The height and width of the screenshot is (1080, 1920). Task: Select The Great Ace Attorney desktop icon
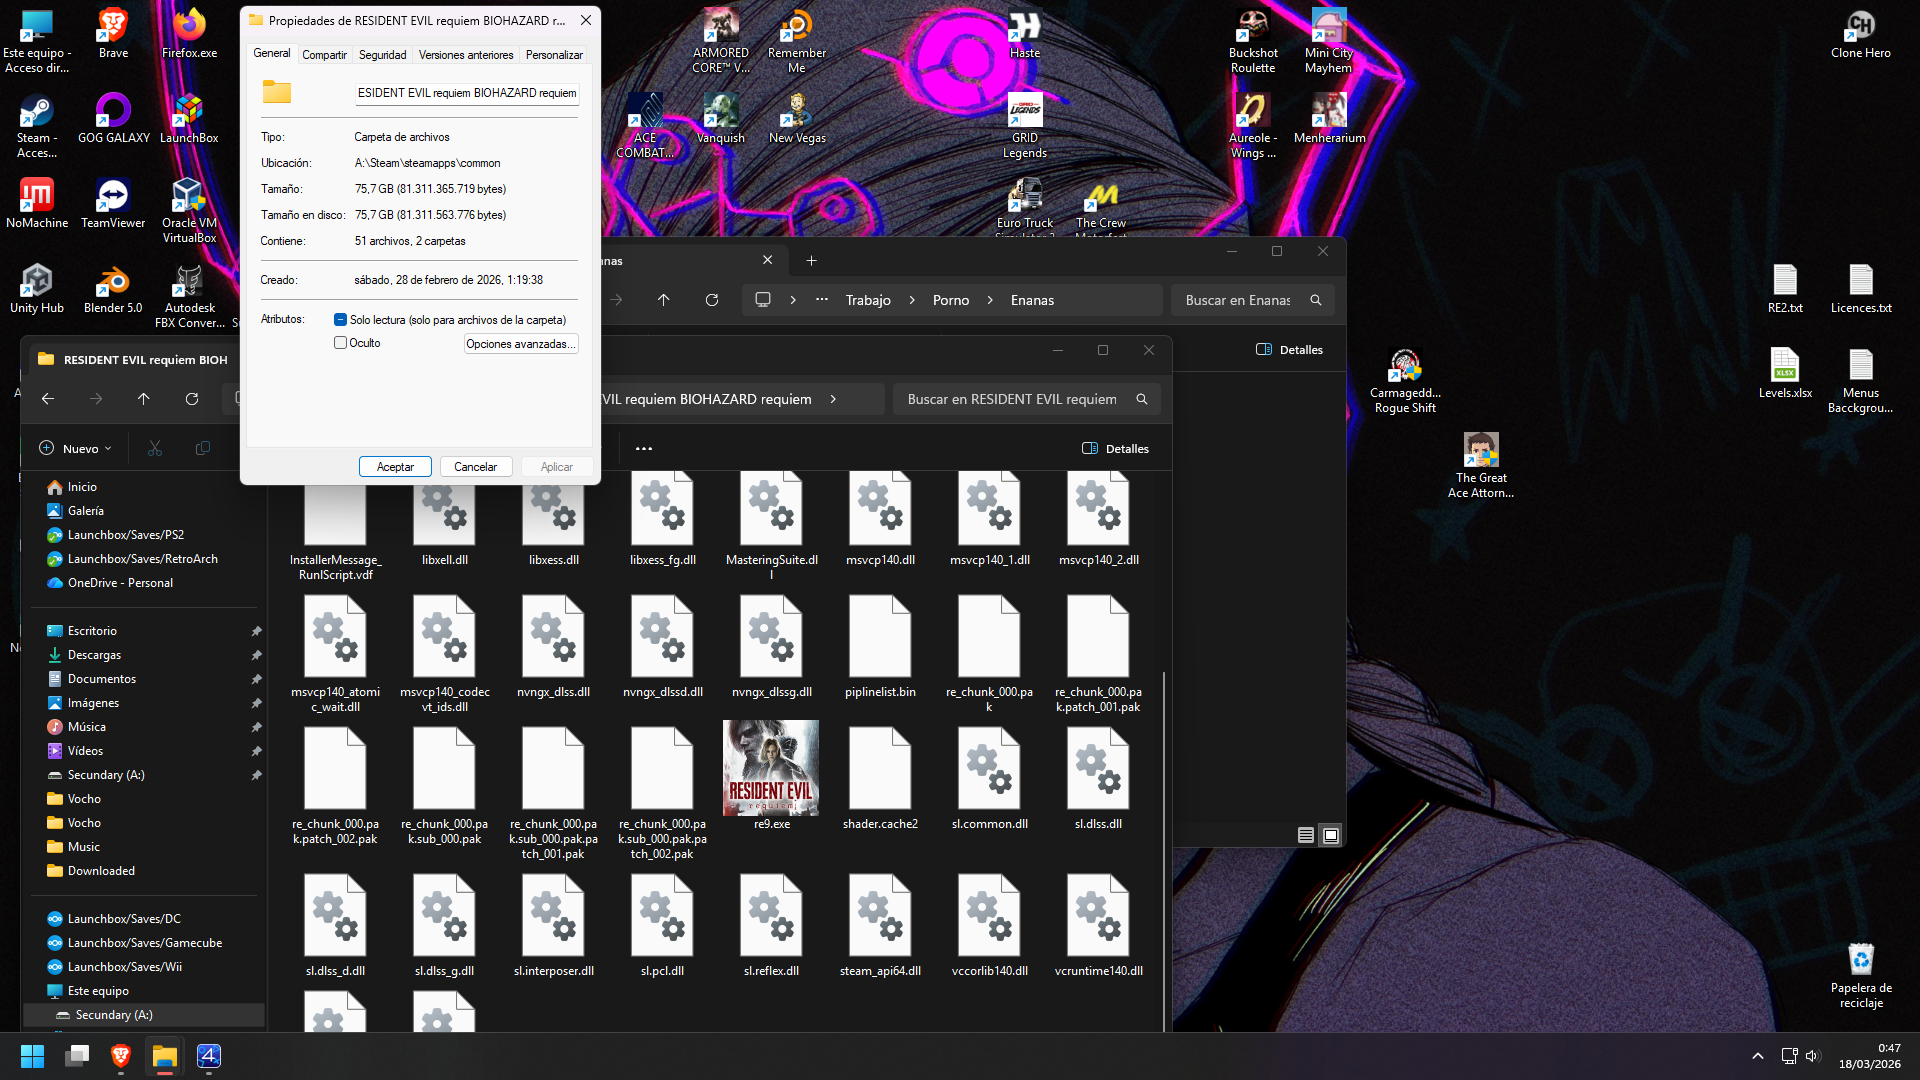pyautogui.click(x=1481, y=466)
